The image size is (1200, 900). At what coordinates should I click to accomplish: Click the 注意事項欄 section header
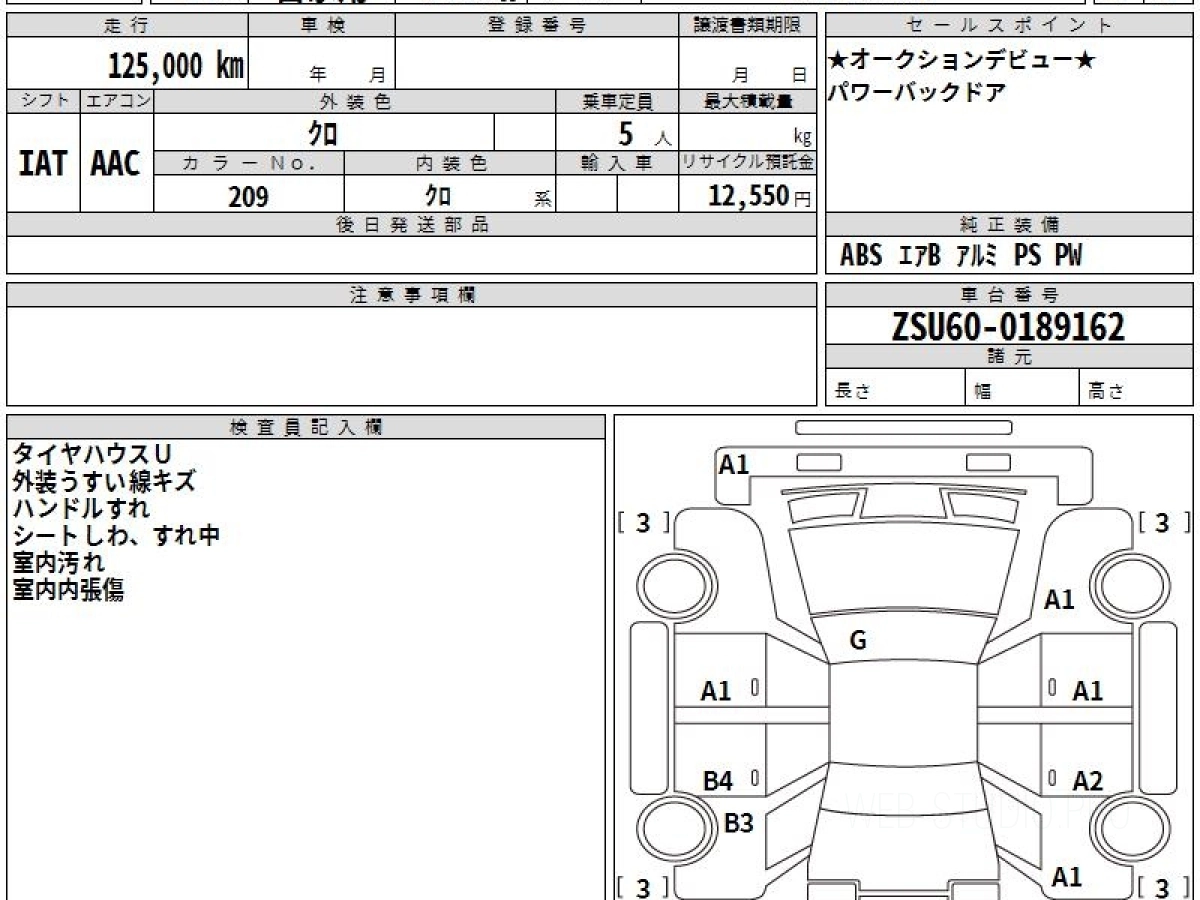[x=412, y=295]
